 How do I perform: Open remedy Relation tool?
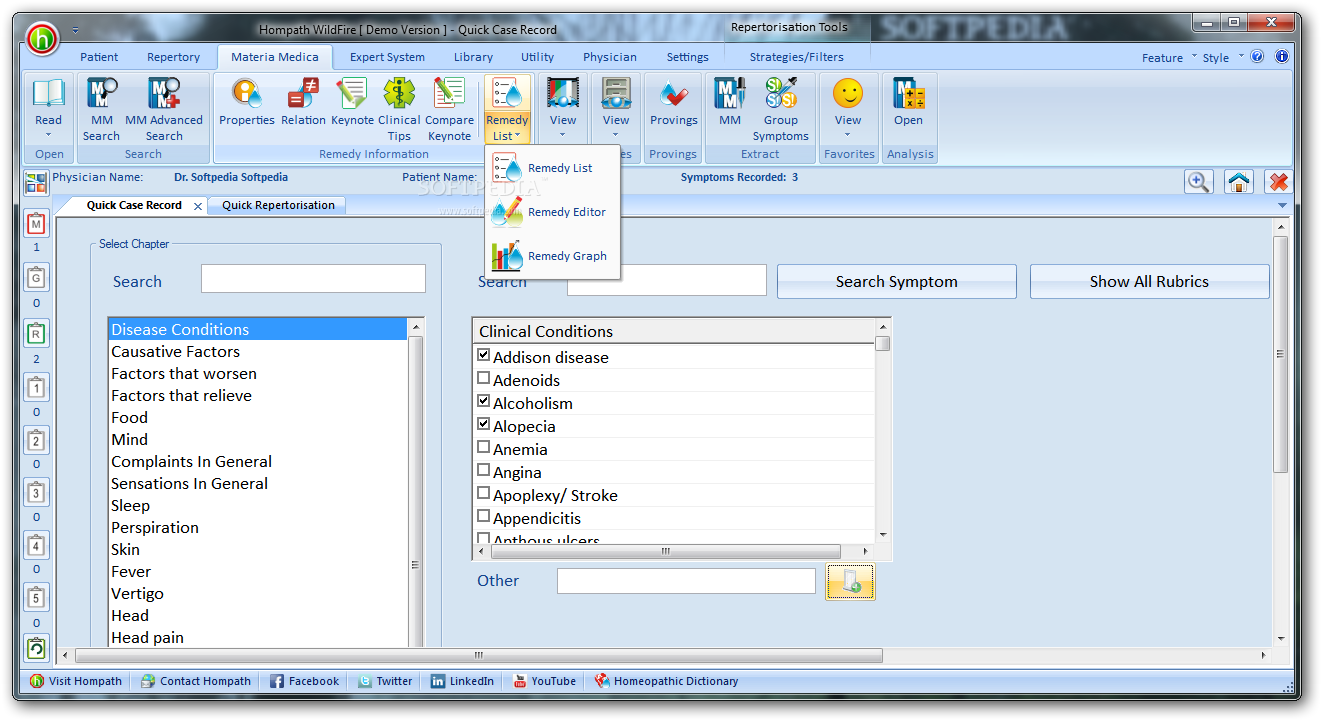click(303, 102)
